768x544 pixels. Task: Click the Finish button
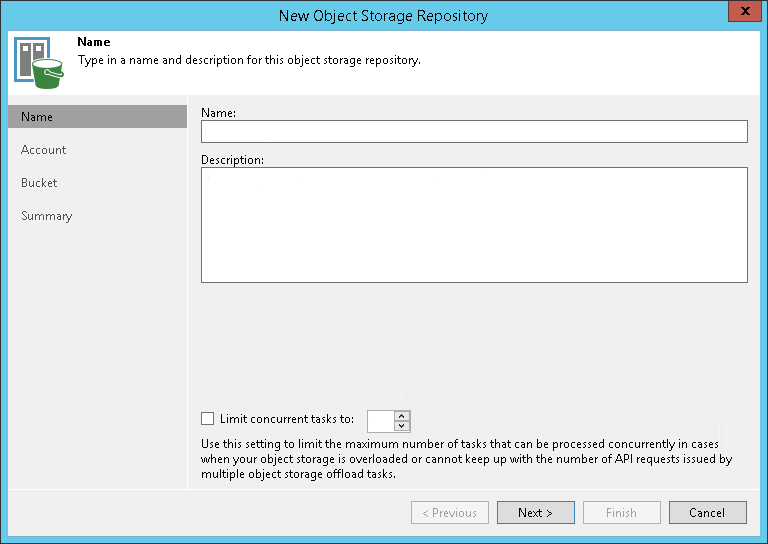pyautogui.click(x=621, y=513)
